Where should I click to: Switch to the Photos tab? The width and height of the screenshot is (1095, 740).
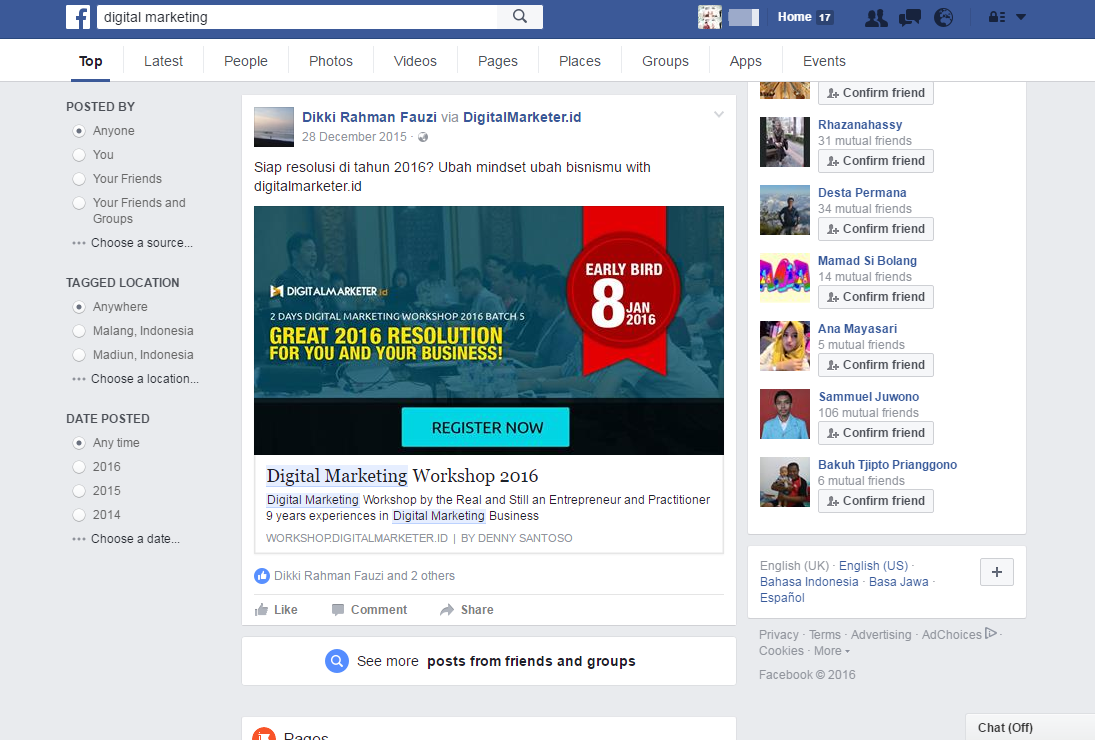tap(331, 61)
